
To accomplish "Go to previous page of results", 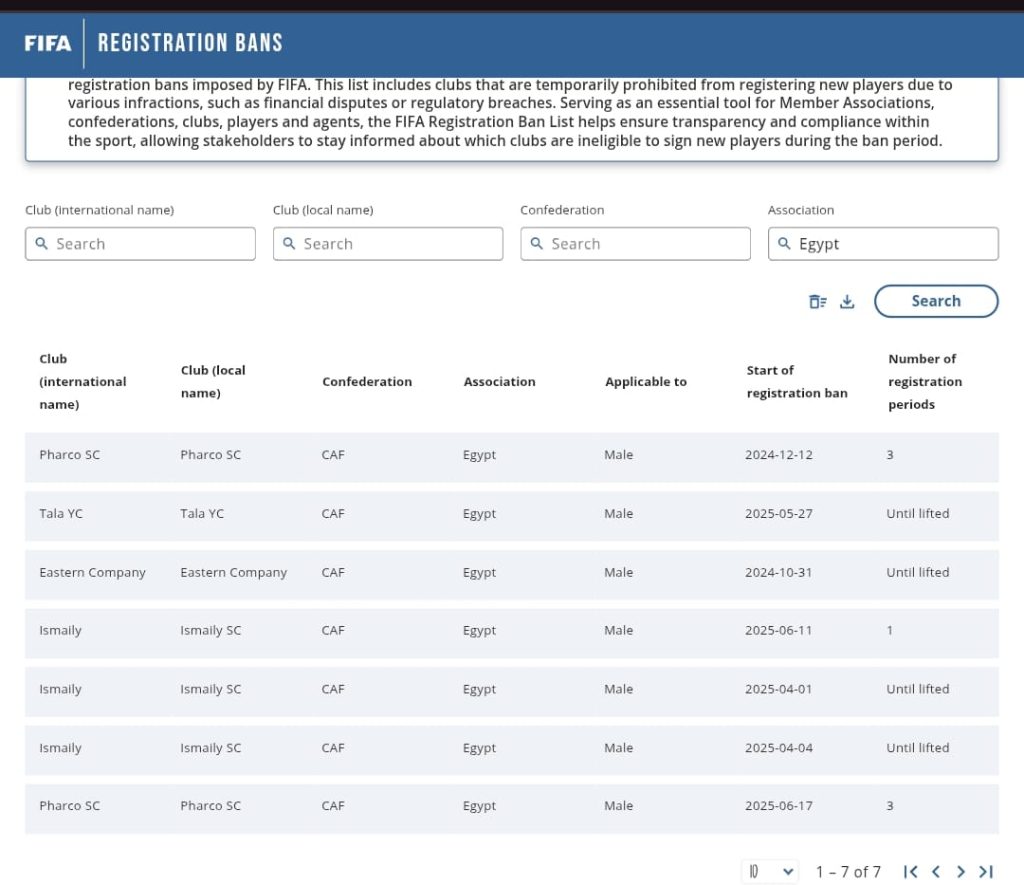I will [x=936, y=871].
